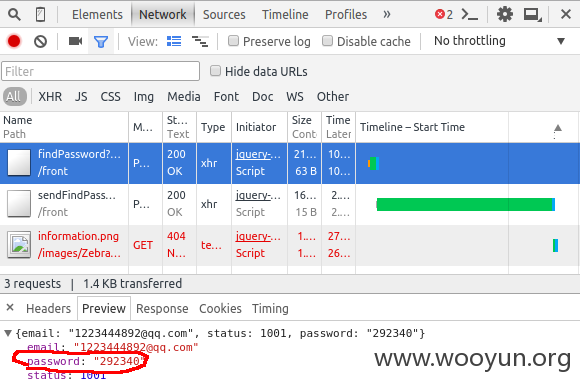Sort by the Time column header

tap(338, 127)
